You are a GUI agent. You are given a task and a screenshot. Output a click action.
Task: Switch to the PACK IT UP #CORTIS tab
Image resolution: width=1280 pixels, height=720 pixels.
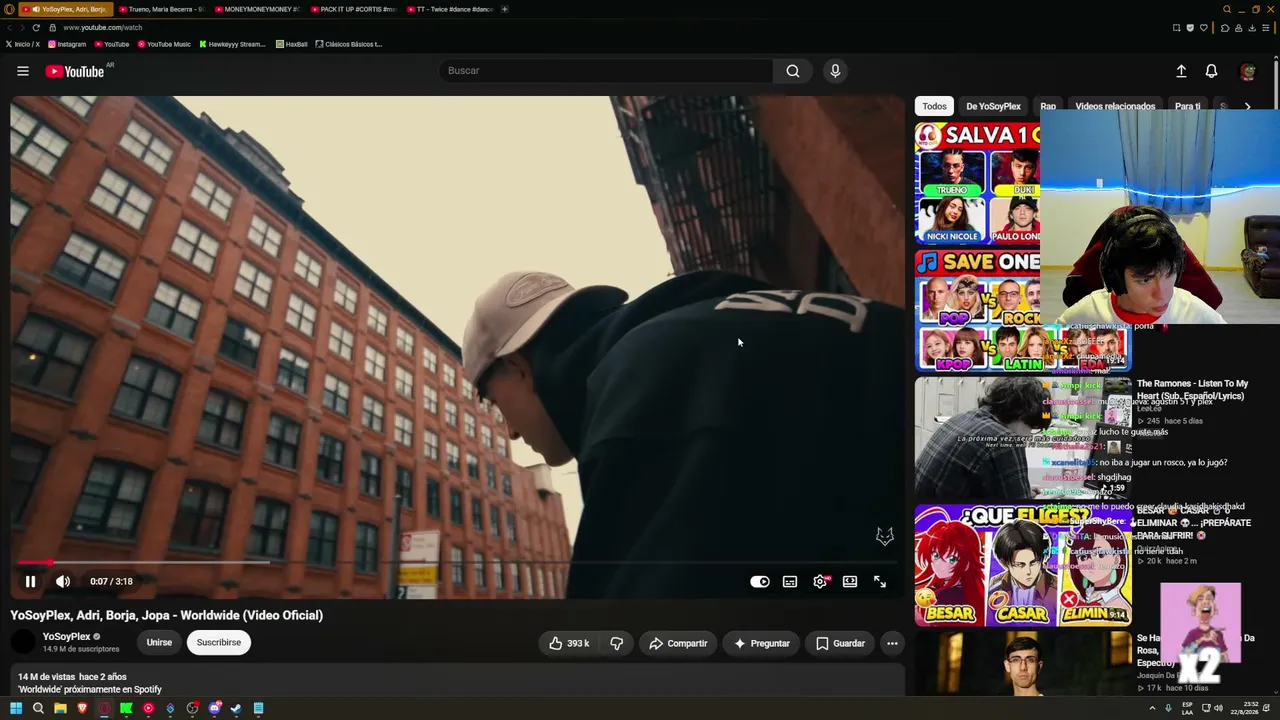coord(352,9)
